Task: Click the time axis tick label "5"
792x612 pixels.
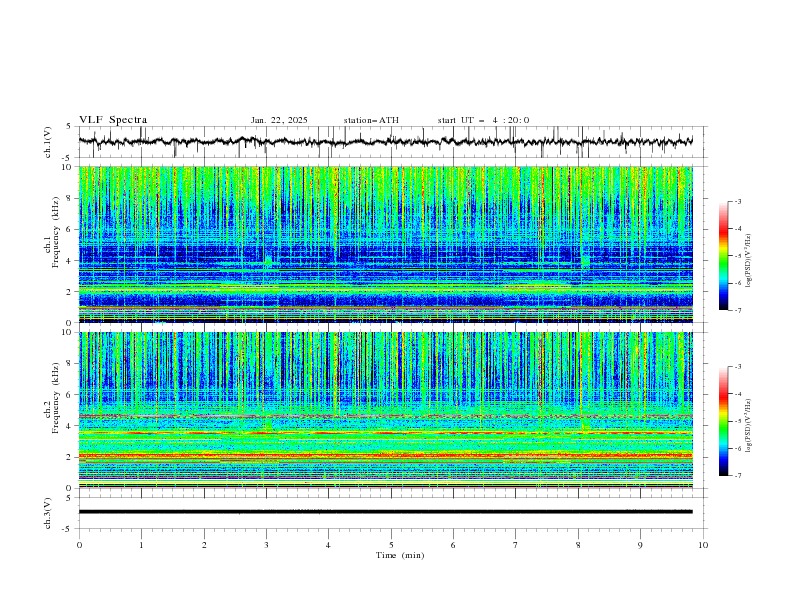Action: pyautogui.click(x=391, y=545)
